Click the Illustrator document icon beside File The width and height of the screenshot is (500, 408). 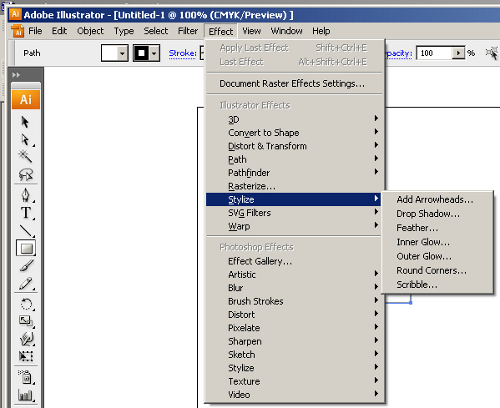tap(17, 31)
